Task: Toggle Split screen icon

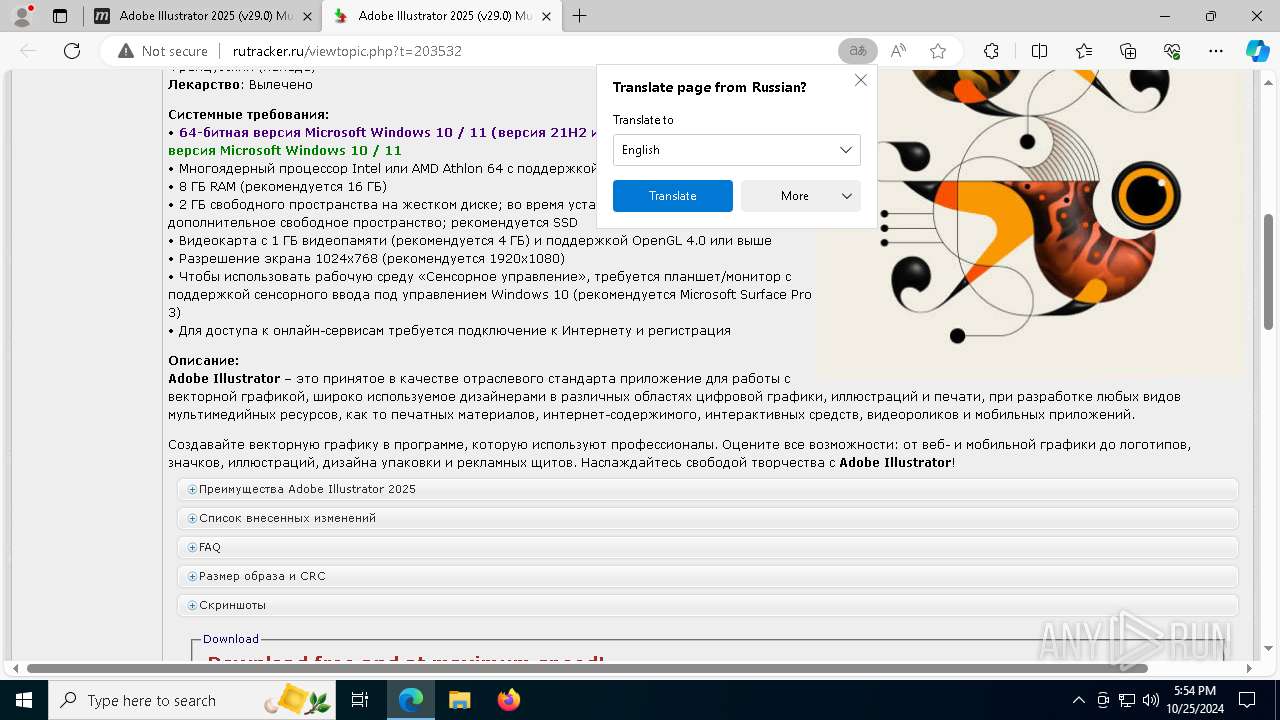Action: (x=1039, y=51)
